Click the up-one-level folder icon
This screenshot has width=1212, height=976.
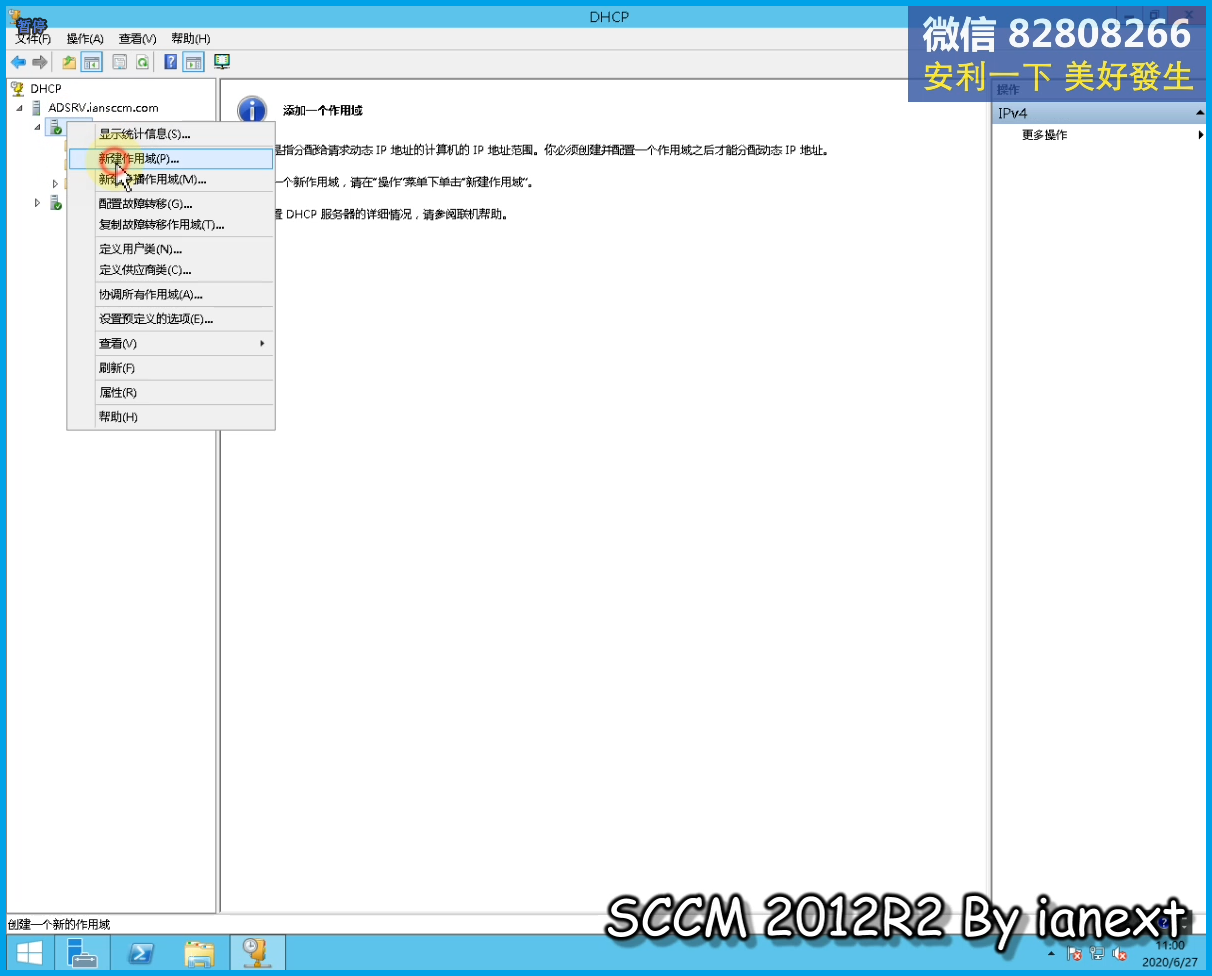pyautogui.click(x=69, y=62)
